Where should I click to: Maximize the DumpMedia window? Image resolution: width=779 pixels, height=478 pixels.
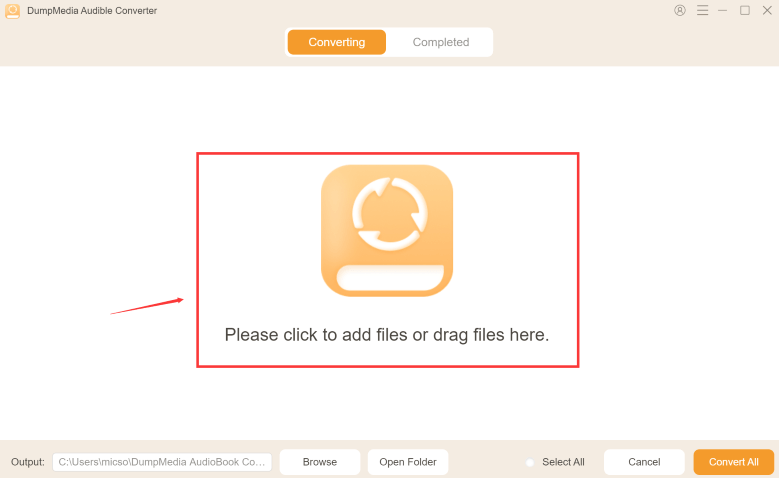[745, 10]
